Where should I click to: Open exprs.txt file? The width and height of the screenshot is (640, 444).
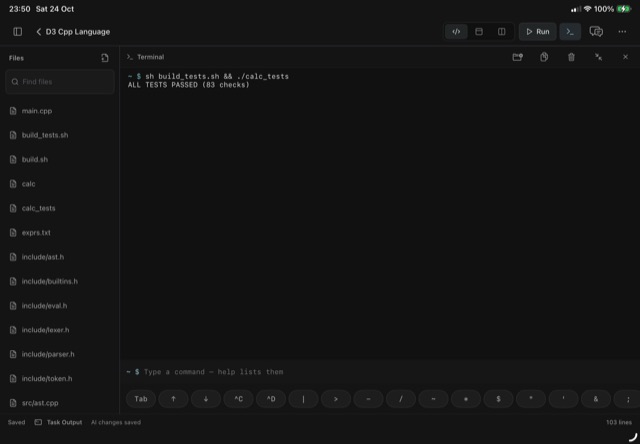coord(60,233)
